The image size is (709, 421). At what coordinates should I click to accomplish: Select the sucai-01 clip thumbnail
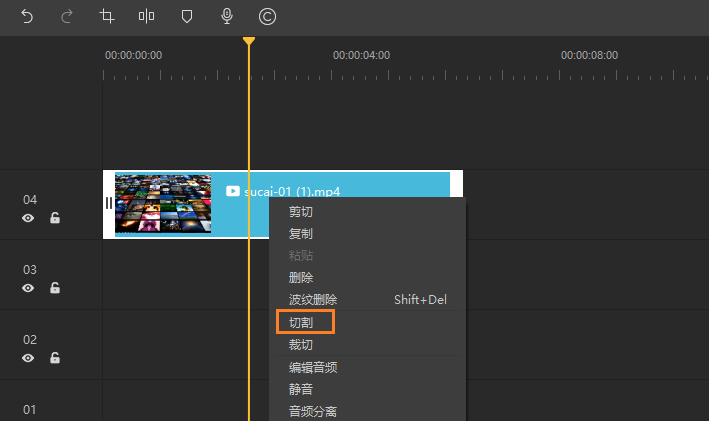click(x=163, y=204)
